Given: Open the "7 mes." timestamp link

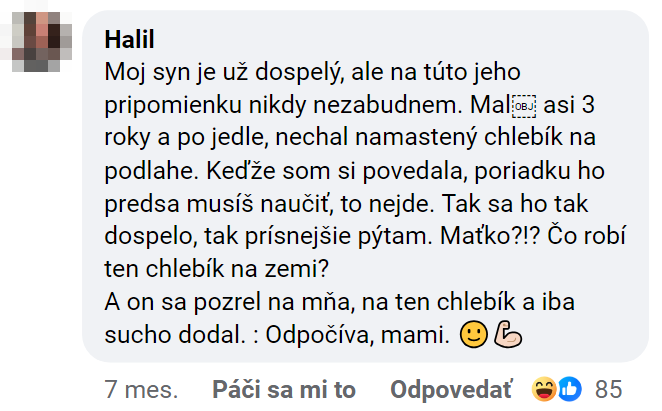Looking at the screenshot, I should [x=141, y=388].
